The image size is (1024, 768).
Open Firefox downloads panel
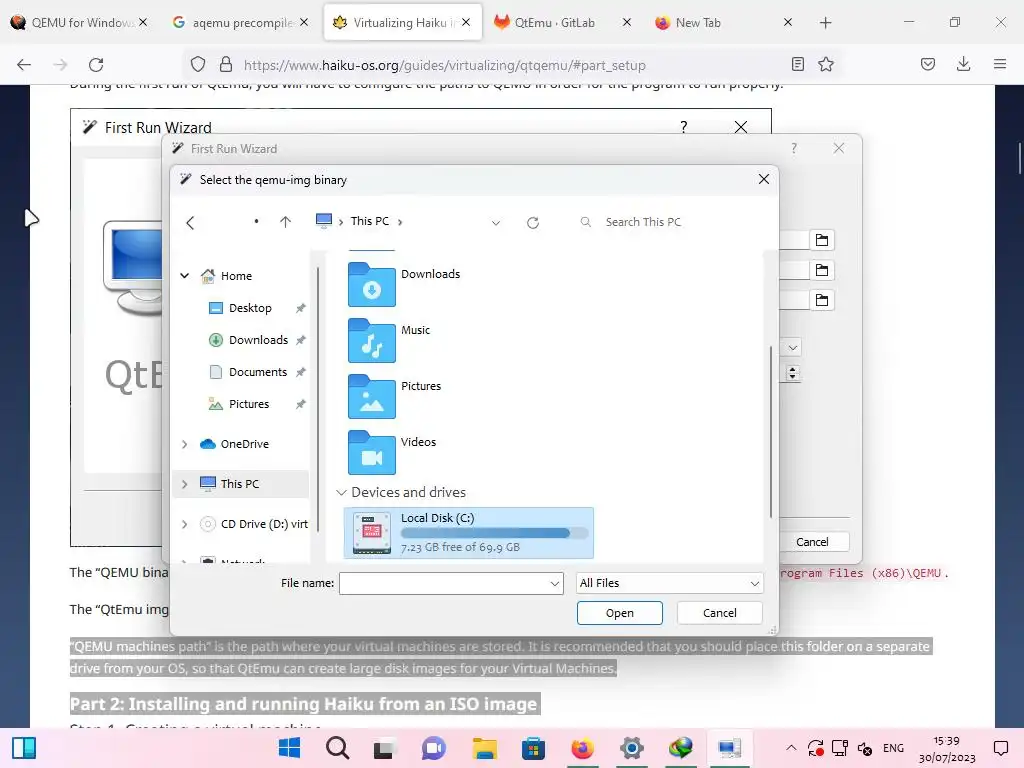tap(963, 64)
